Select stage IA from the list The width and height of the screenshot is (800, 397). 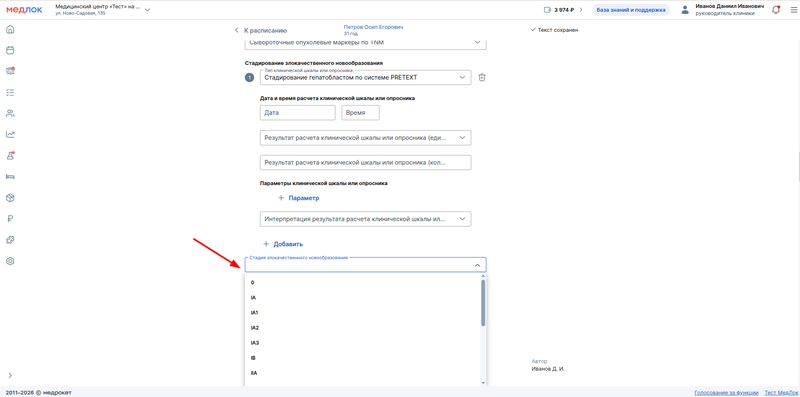click(x=362, y=297)
